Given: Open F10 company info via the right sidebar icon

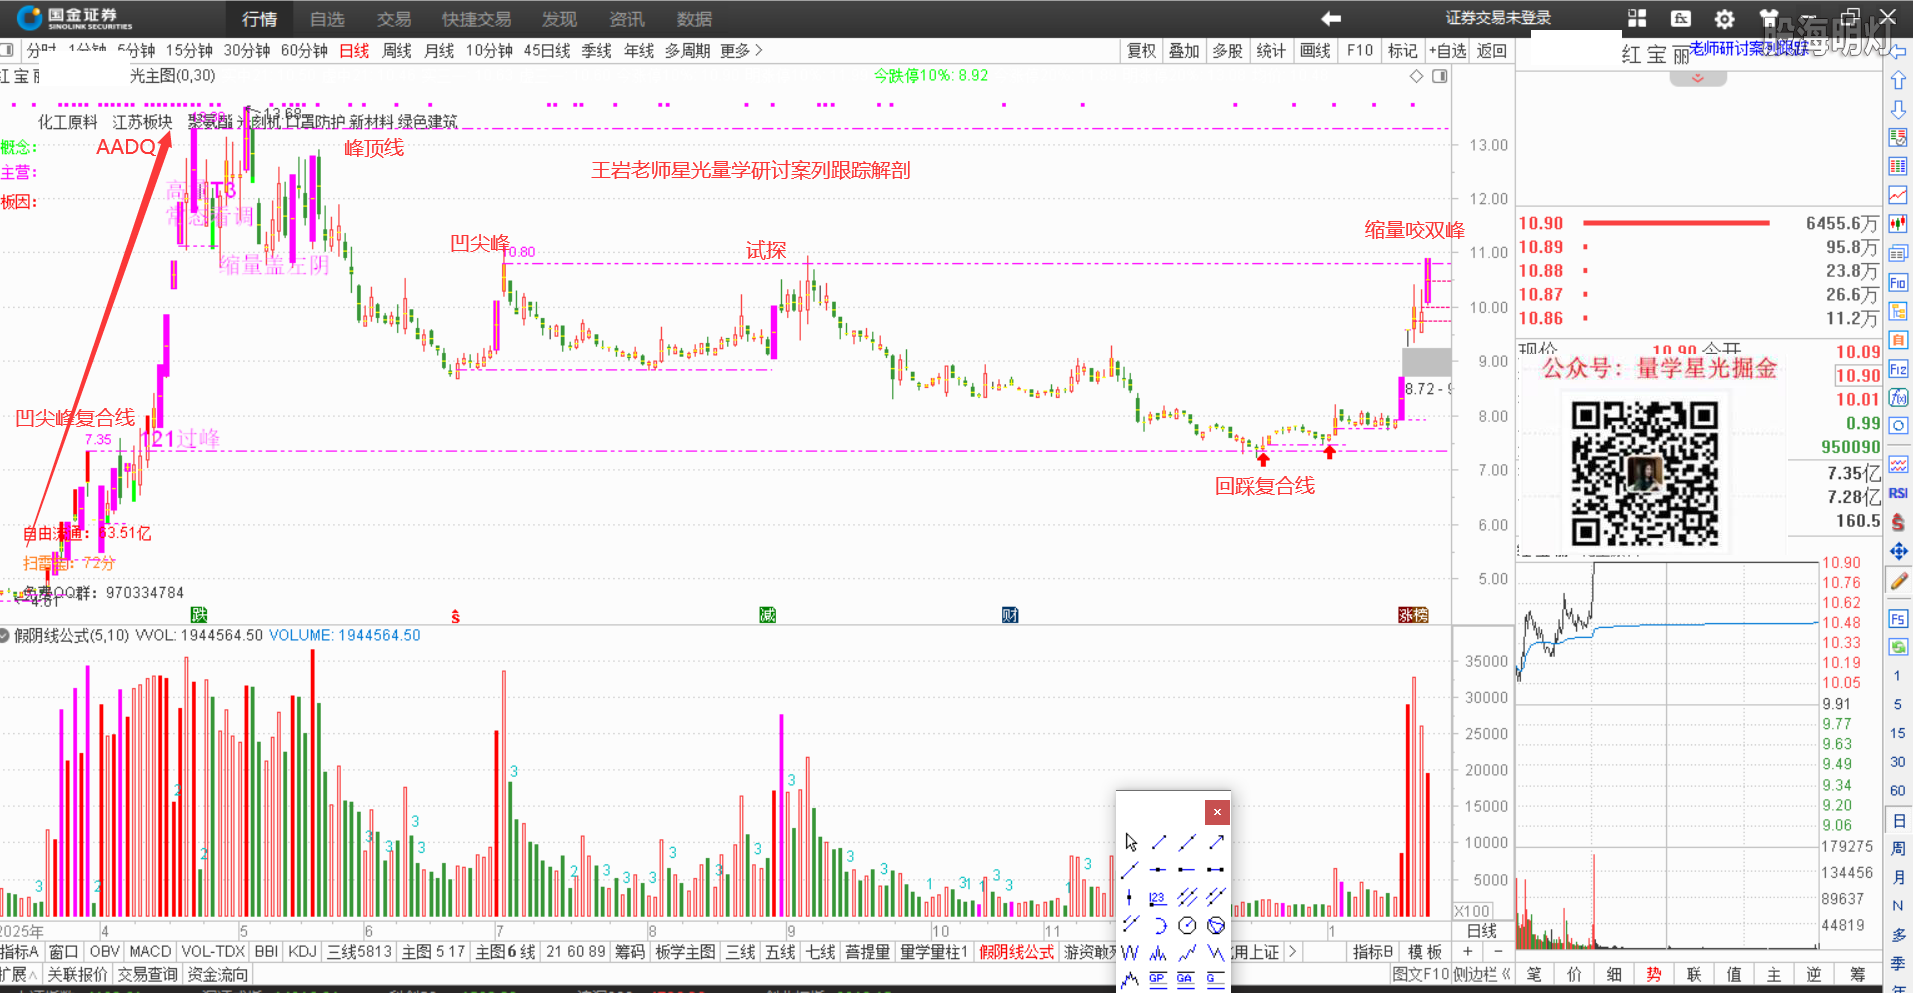Looking at the screenshot, I should point(1897,282).
